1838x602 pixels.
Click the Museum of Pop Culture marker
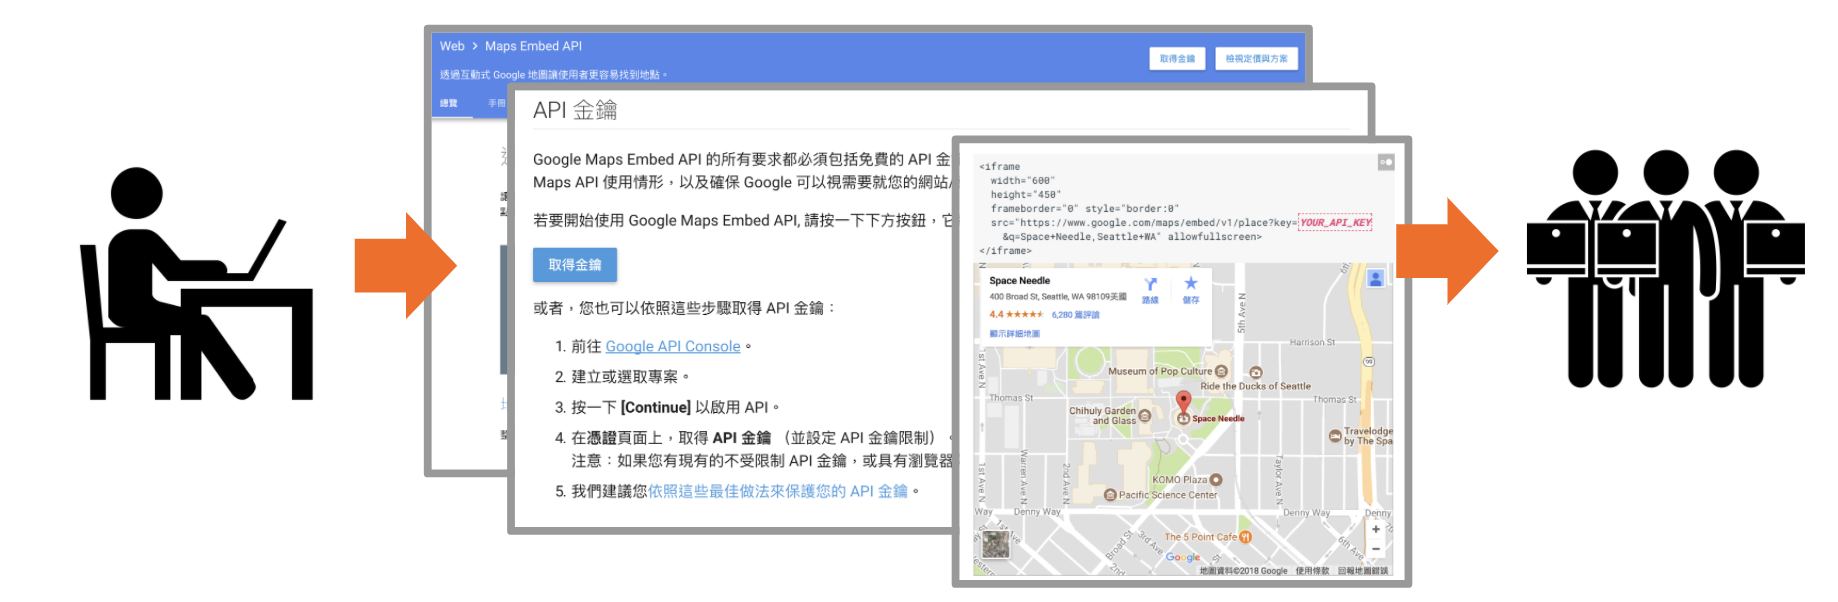pyautogui.click(x=1221, y=371)
